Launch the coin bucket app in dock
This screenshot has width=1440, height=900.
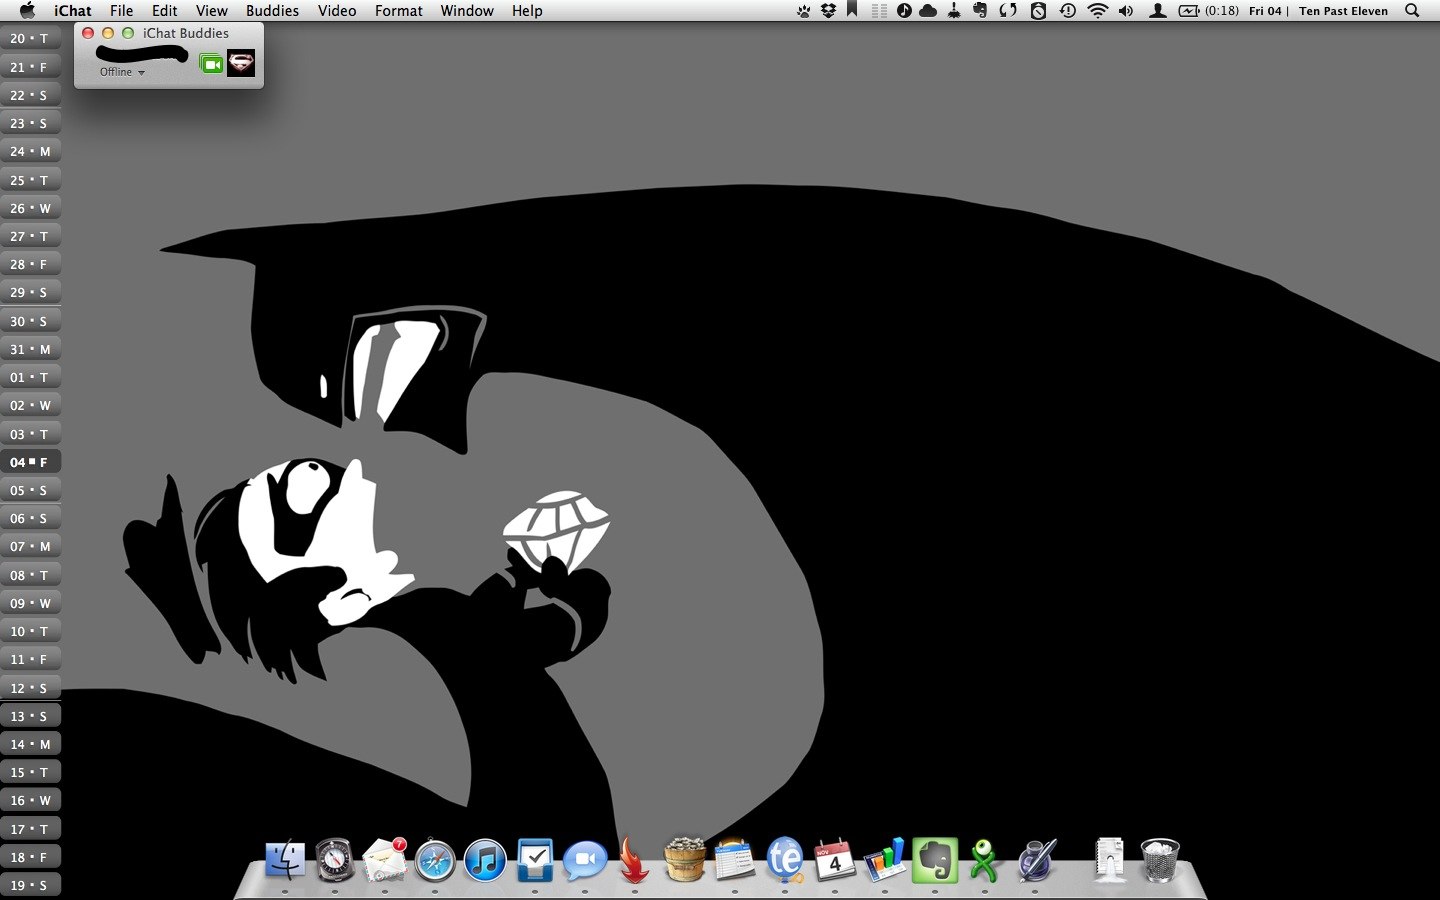tap(685, 860)
